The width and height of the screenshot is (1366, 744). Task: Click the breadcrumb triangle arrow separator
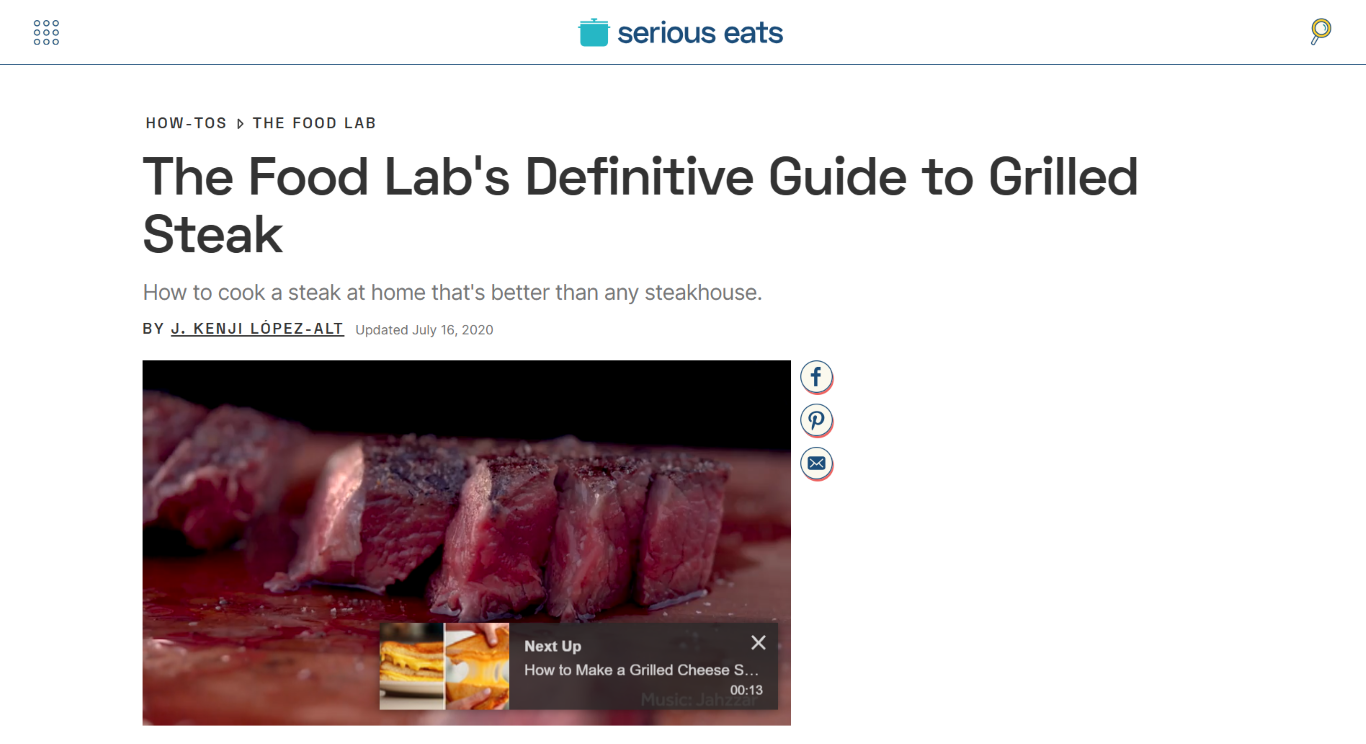tap(240, 124)
